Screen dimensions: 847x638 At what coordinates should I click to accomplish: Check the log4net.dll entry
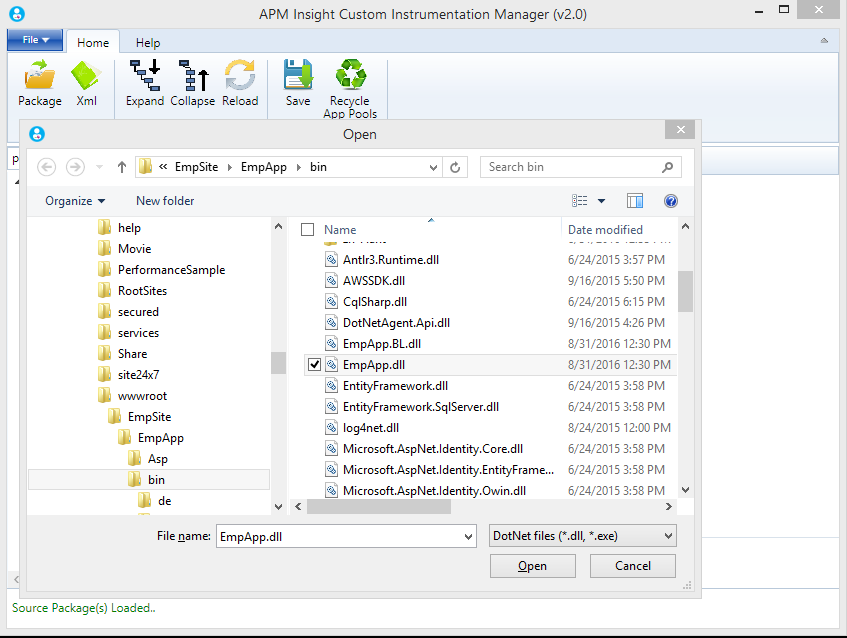pos(315,427)
